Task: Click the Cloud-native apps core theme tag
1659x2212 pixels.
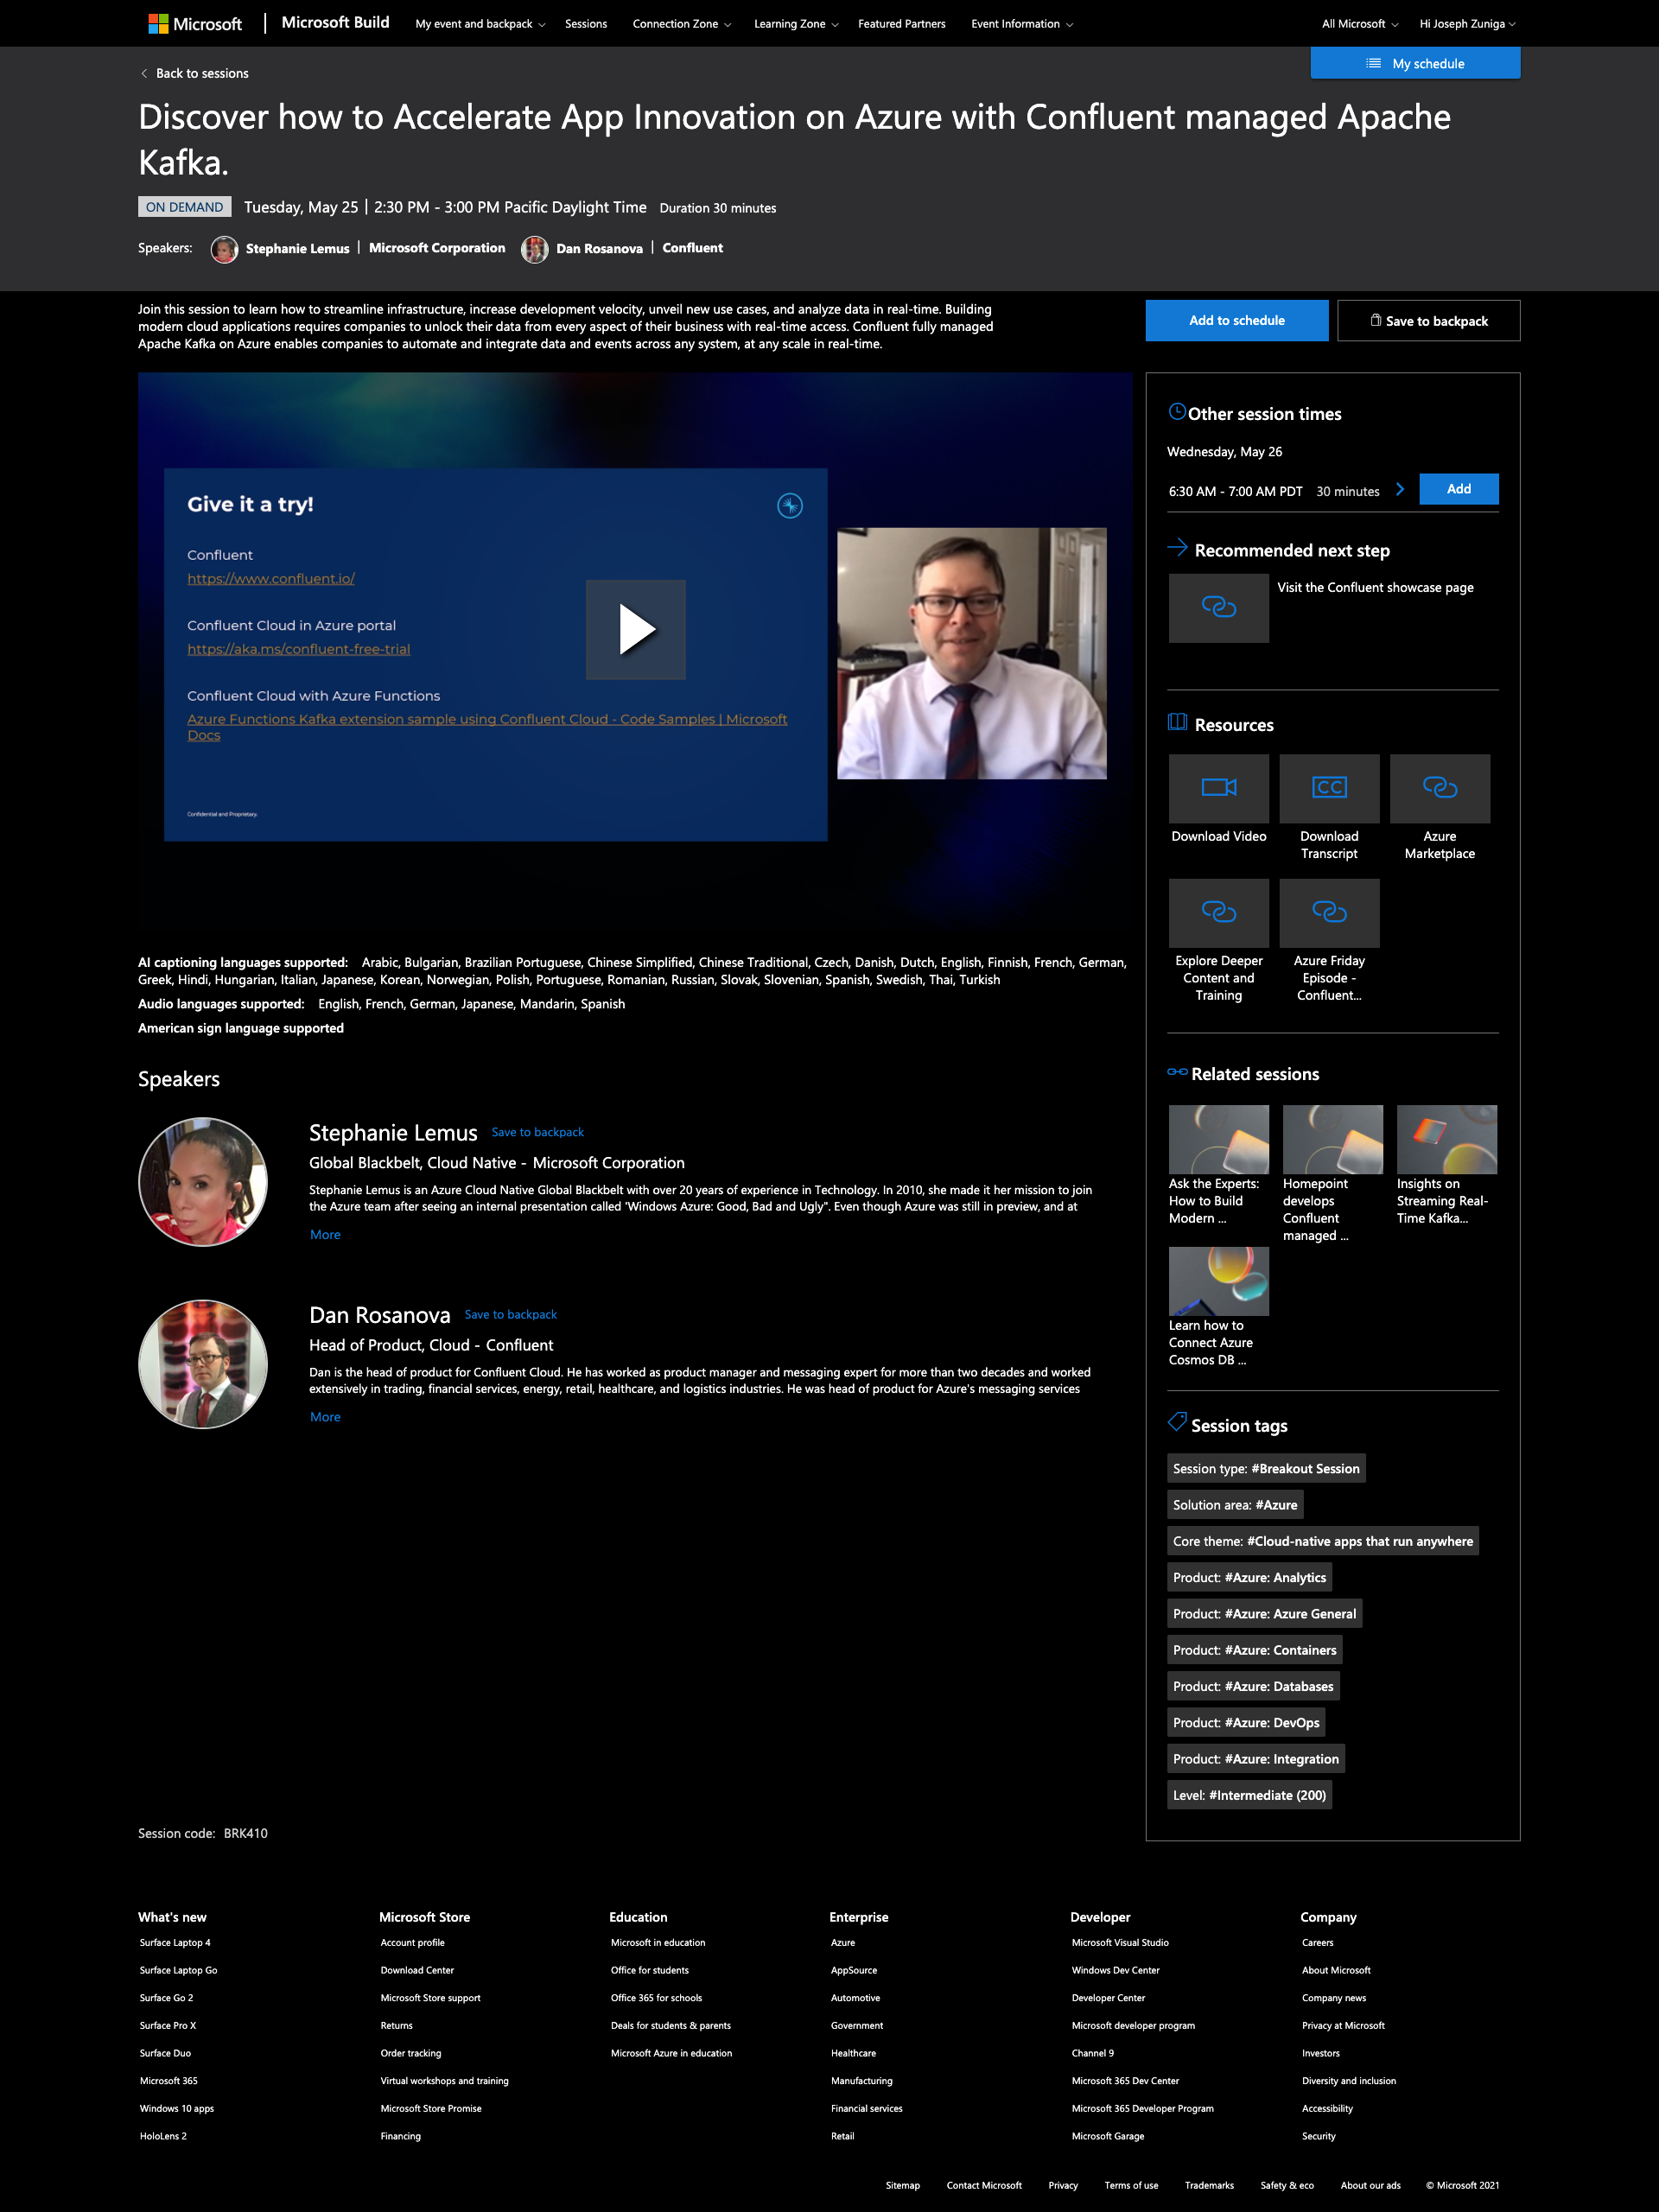Action: coord(1322,1541)
